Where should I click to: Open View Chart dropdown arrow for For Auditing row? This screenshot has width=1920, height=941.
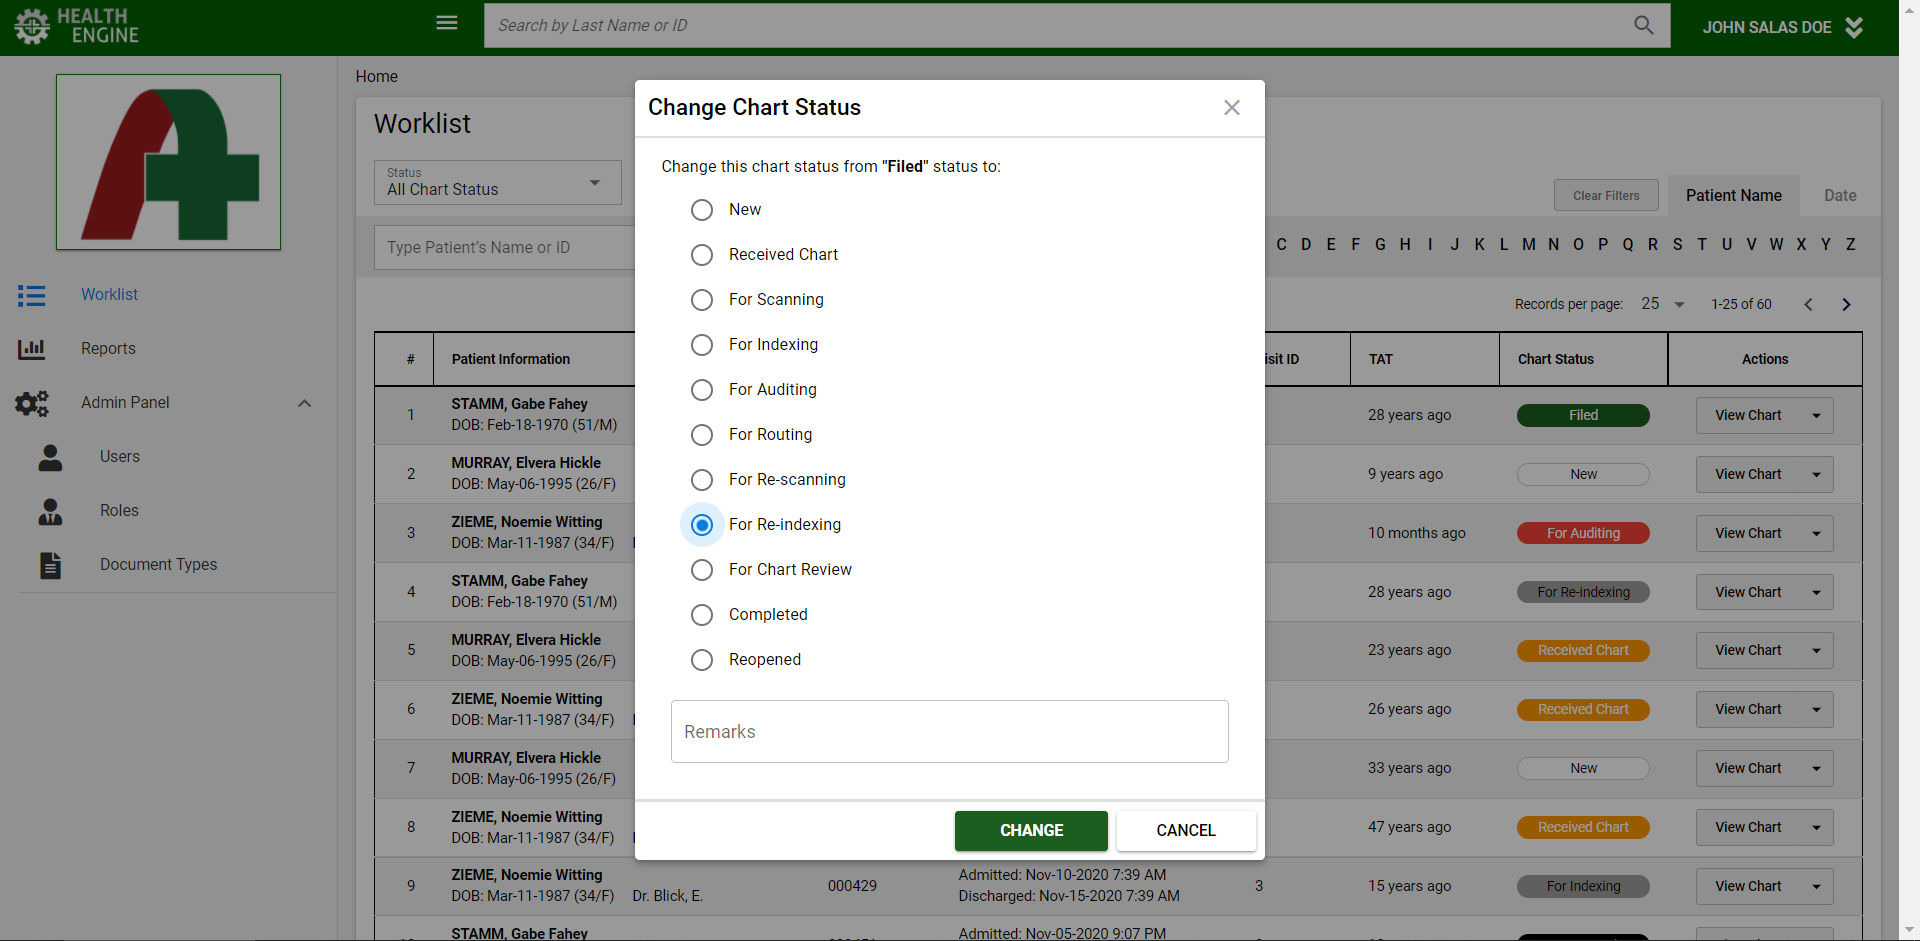(1816, 534)
